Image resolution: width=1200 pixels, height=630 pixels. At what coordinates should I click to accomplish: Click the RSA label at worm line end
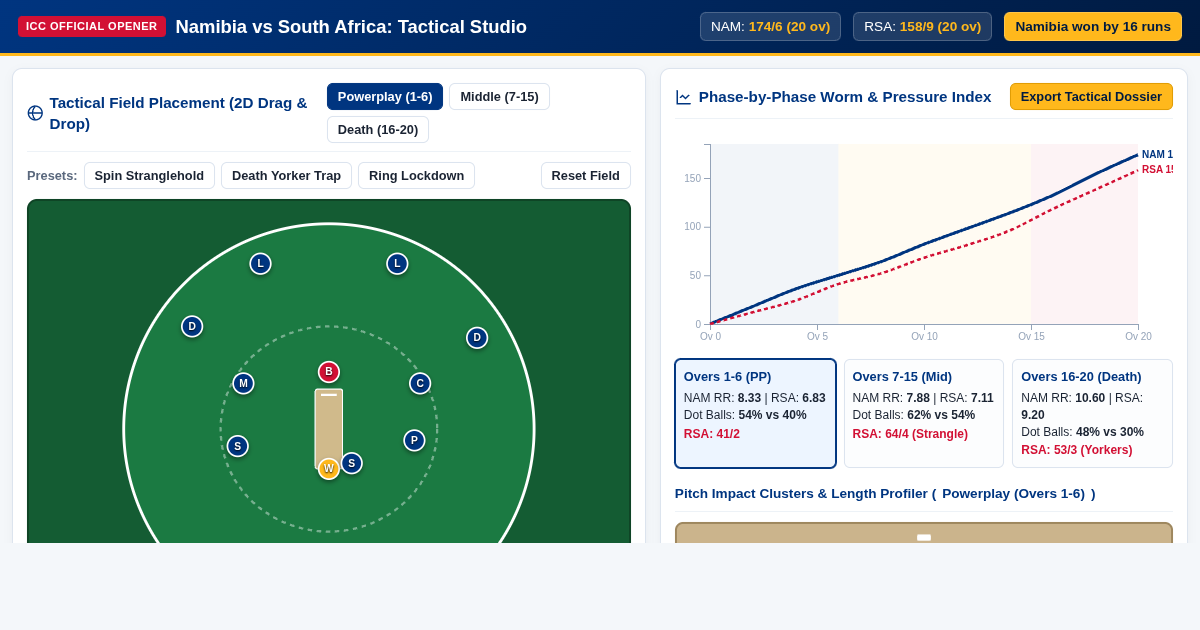pyautogui.click(x=1157, y=170)
